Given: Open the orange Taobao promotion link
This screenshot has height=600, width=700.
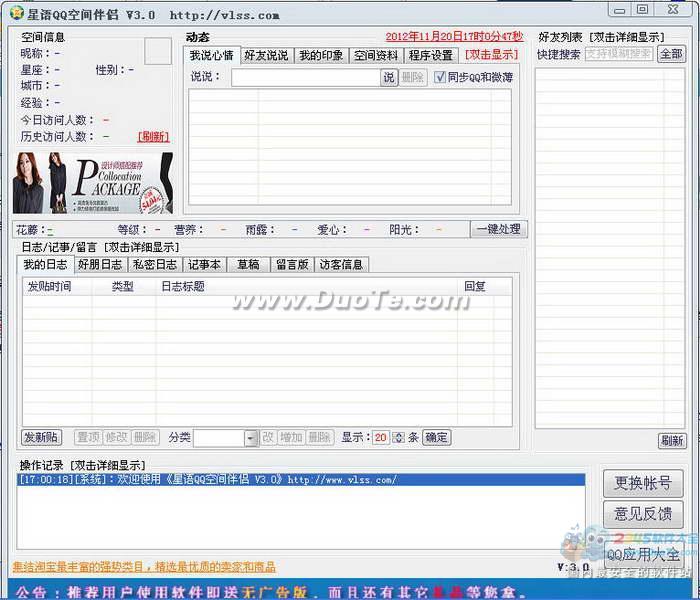Looking at the screenshot, I should 144,567.
